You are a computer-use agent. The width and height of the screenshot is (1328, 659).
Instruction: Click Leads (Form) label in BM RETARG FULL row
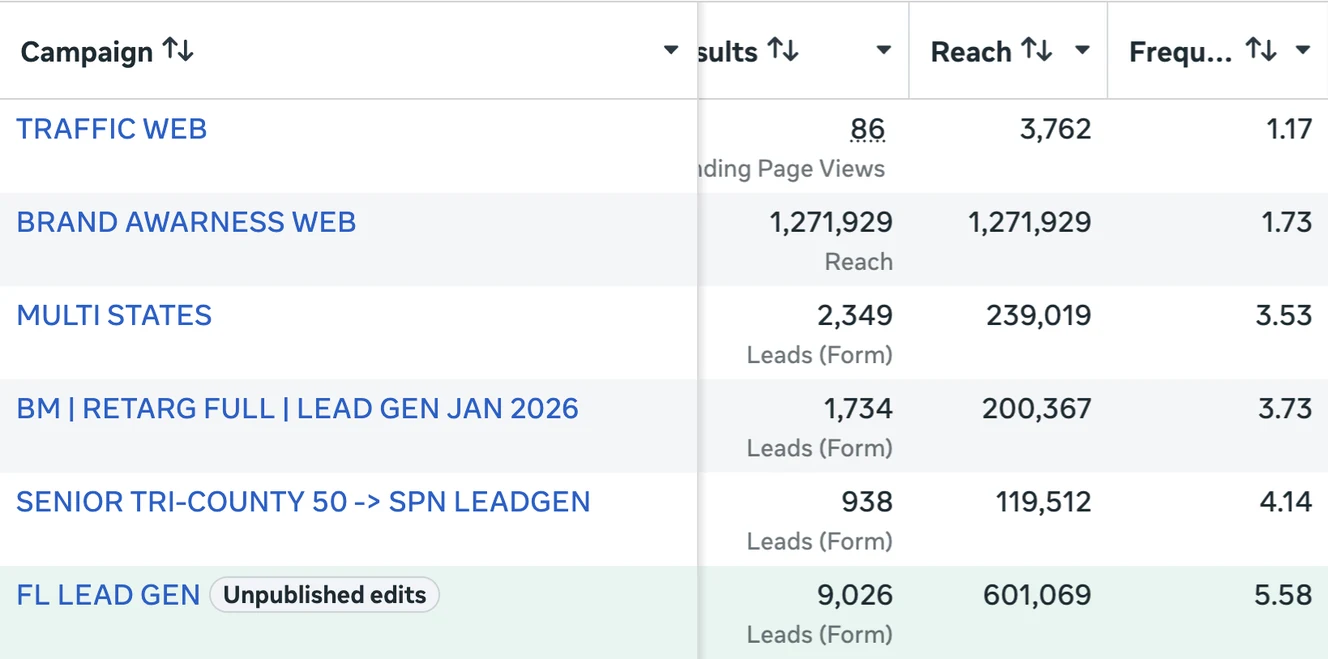[x=820, y=448]
